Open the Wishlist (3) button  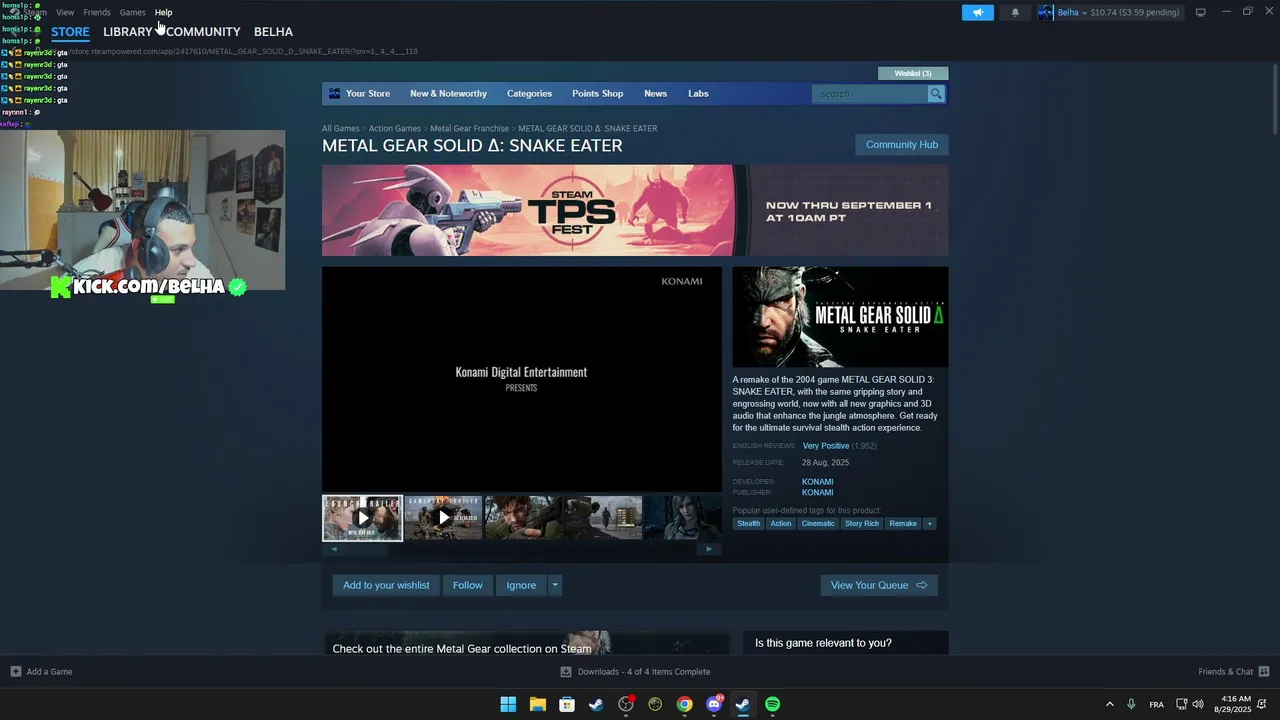click(913, 73)
